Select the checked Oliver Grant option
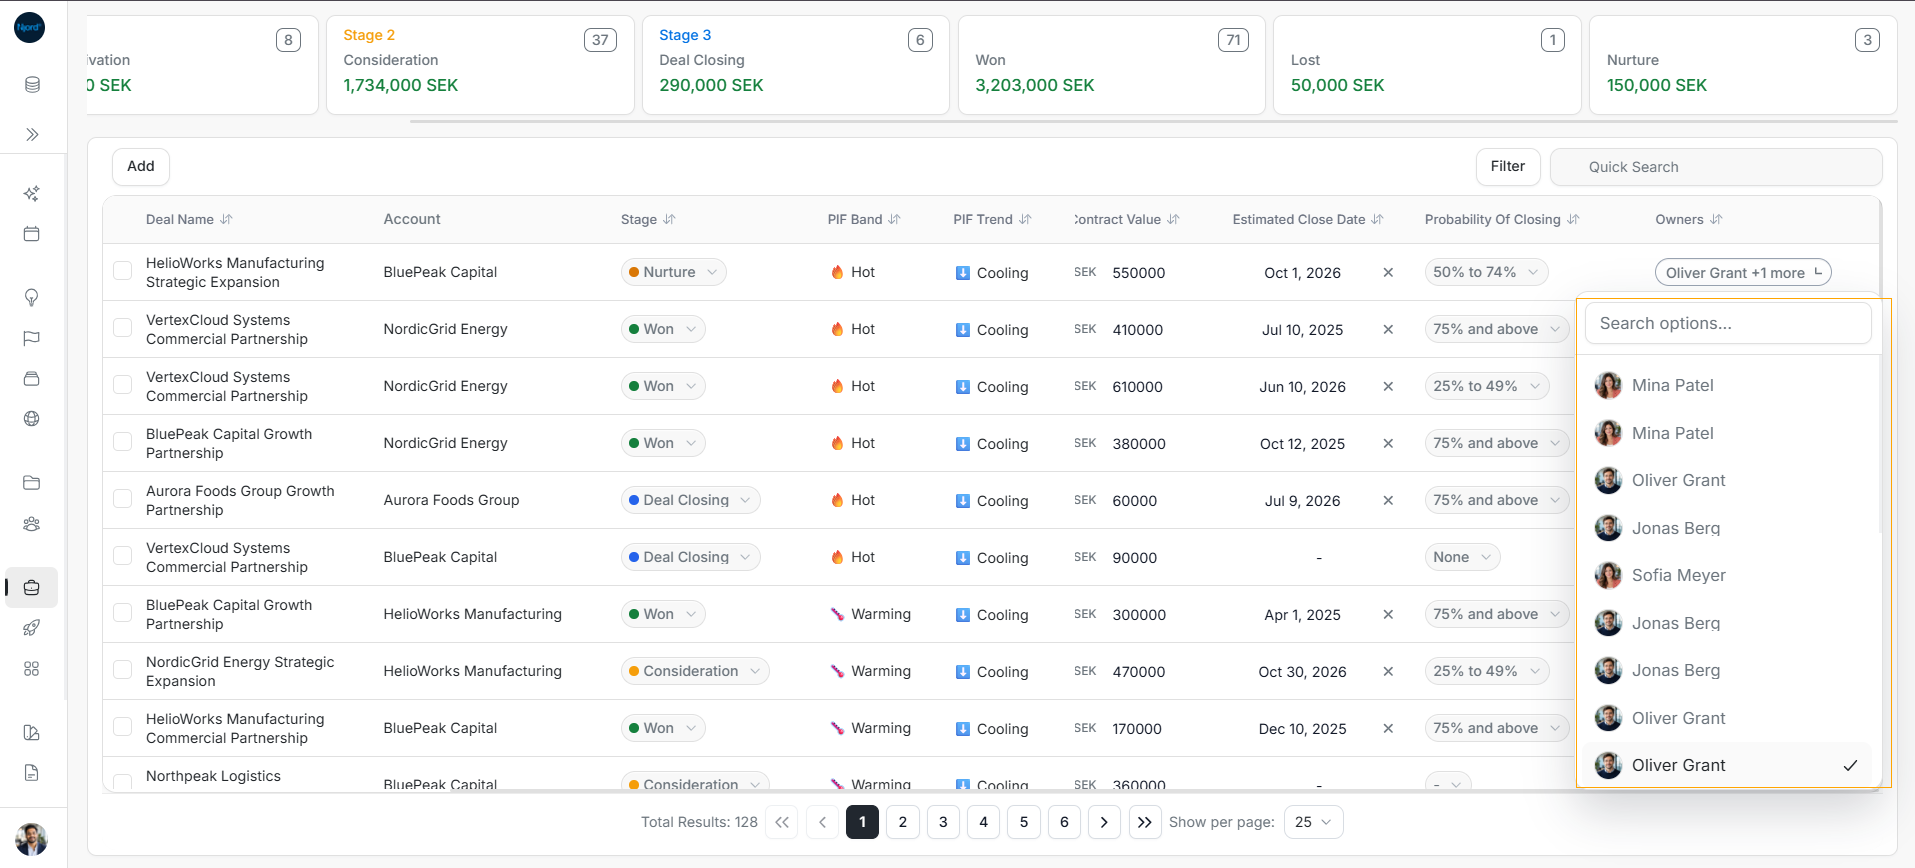 (1729, 765)
